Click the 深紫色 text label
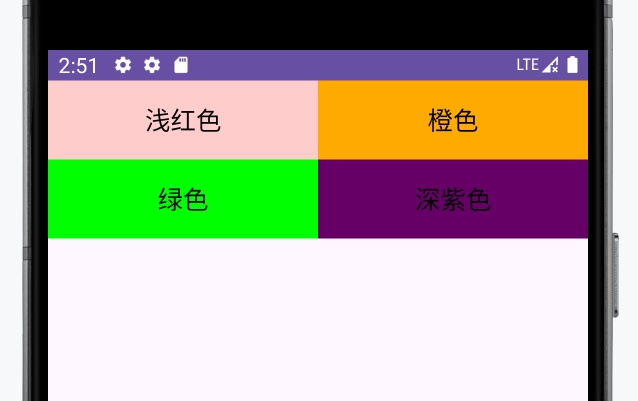The image size is (638, 401). tap(453, 200)
